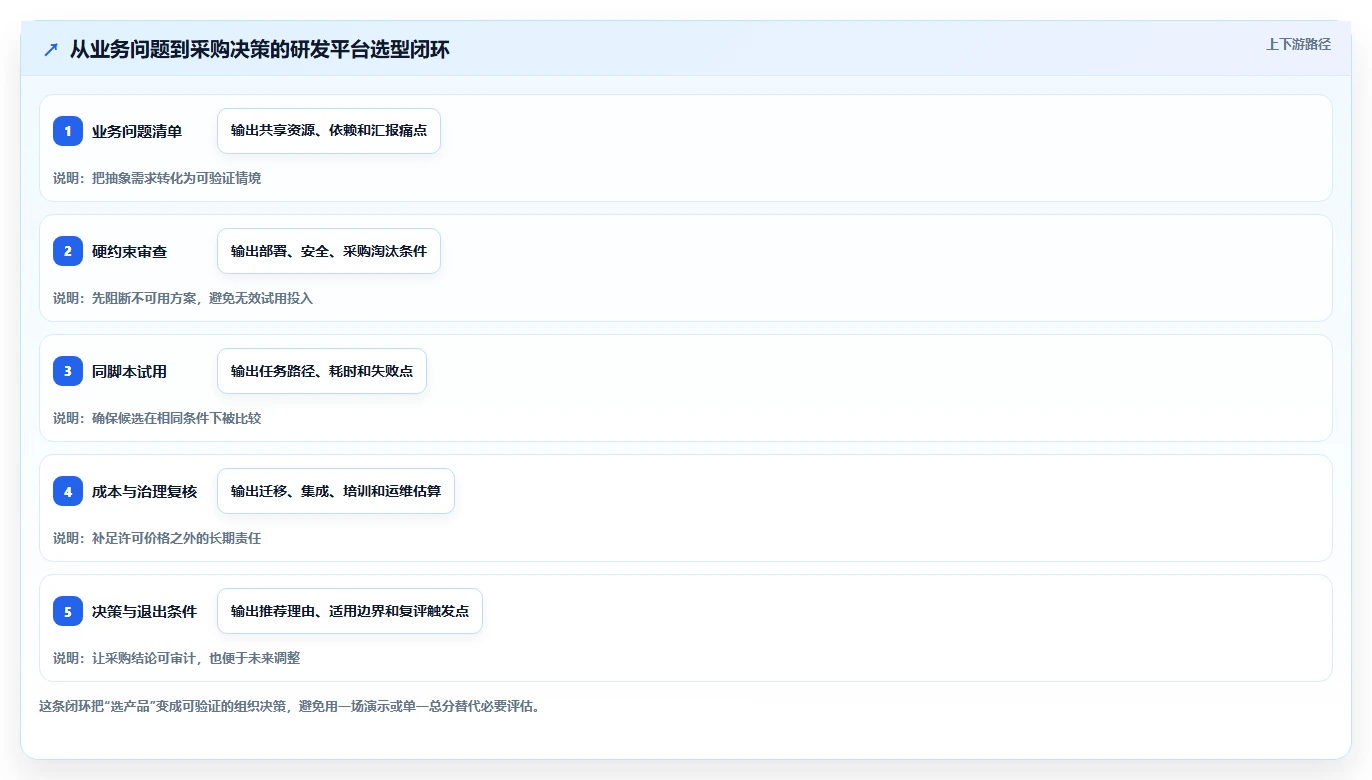This screenshot has width=1372, height=780.
Task: Click the 输出共享资源、依赖和汇报痛点 box
Action: (329, 131)
